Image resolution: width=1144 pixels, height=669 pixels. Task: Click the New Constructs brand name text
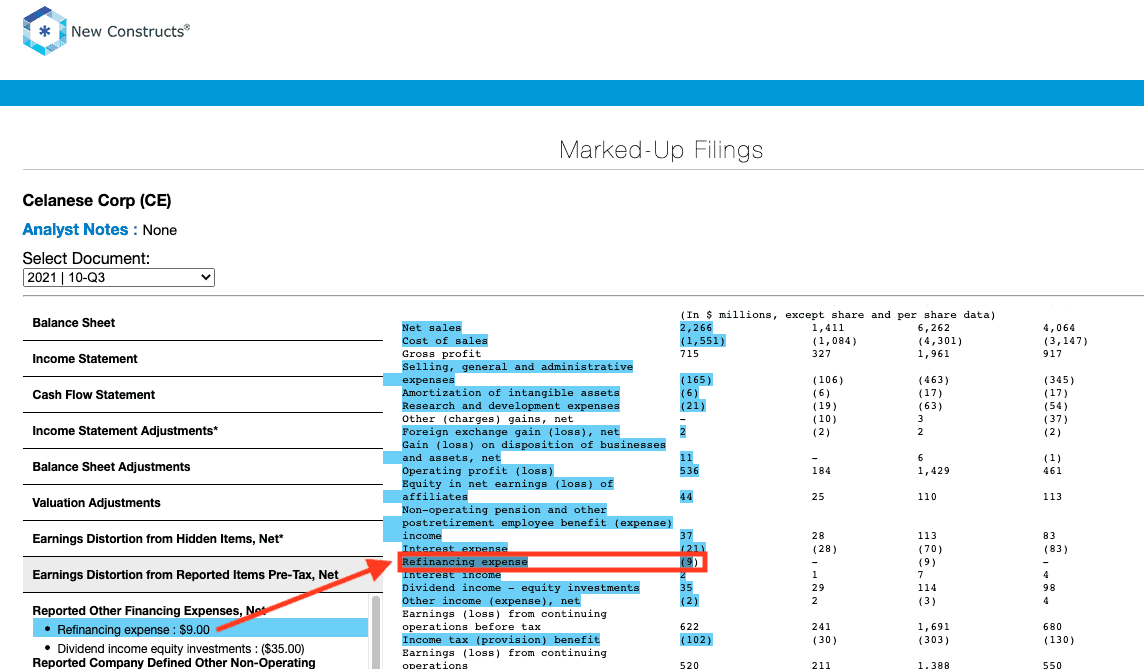(130, 31)
